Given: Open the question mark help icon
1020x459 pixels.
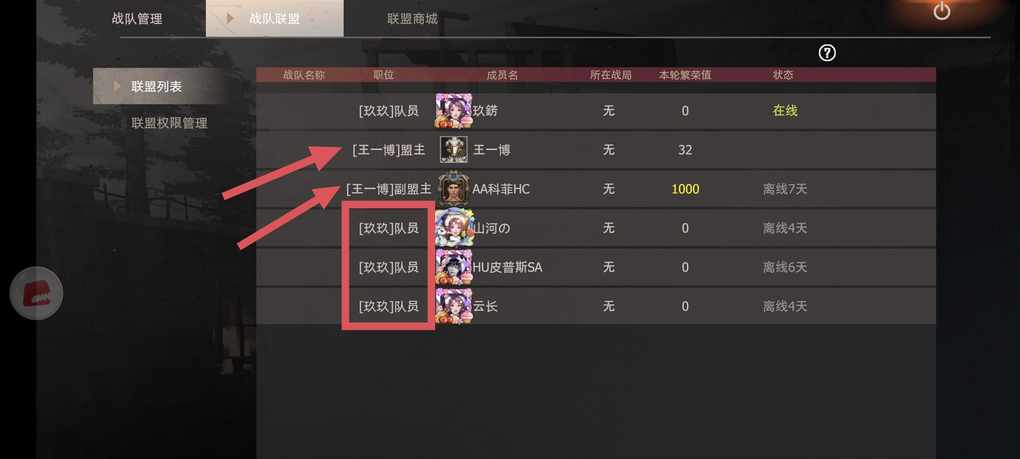Looking at the screenshot, I should (827, 53).
